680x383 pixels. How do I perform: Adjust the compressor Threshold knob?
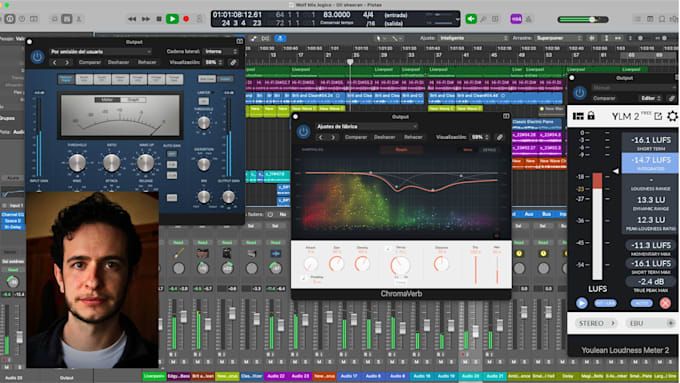(x=77, y=162)
